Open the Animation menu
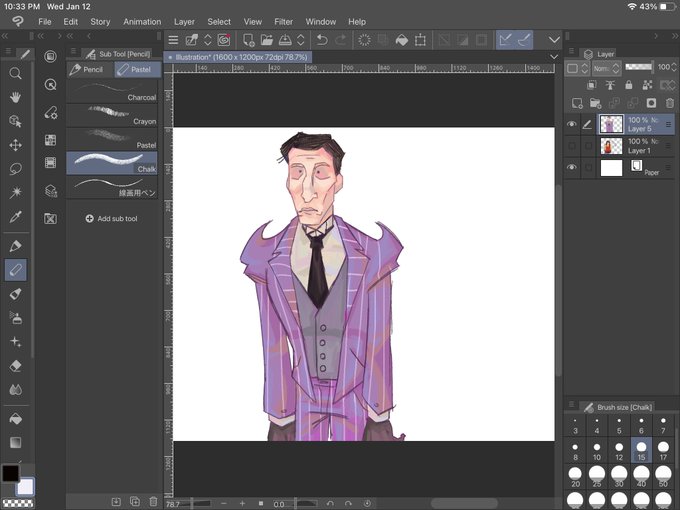680x510 pixels. (x=142, y=22)
